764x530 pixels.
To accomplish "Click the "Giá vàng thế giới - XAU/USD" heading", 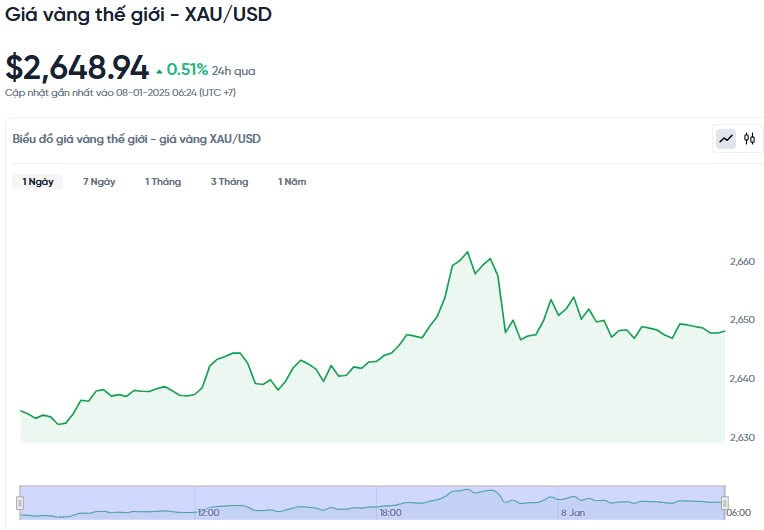I will tap(138, 15).
